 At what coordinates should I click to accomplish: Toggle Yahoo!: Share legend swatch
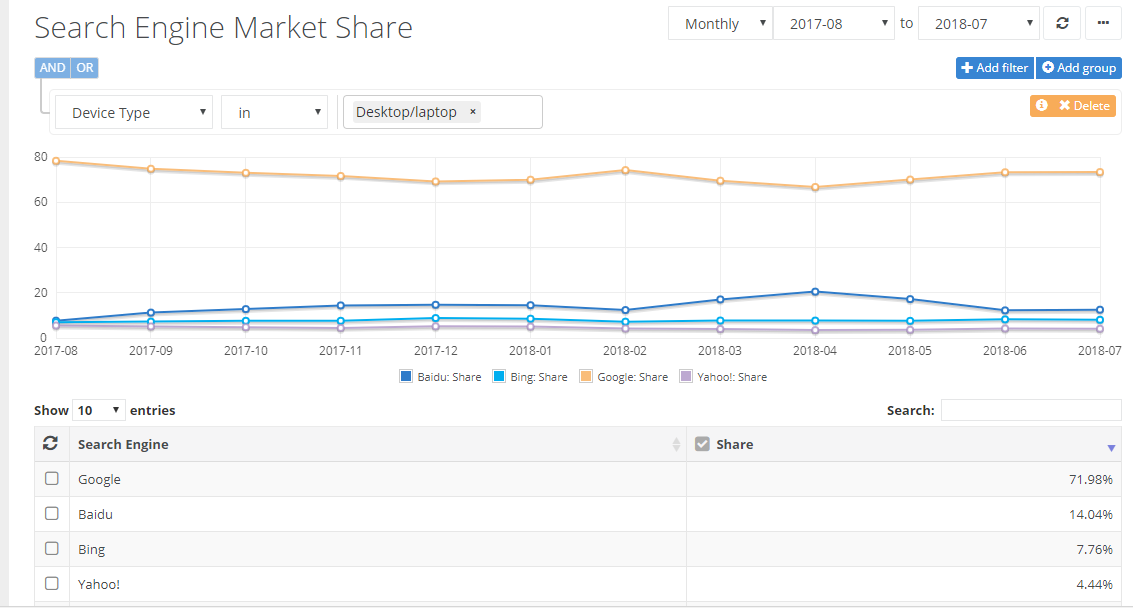click(x=686, y=376)
